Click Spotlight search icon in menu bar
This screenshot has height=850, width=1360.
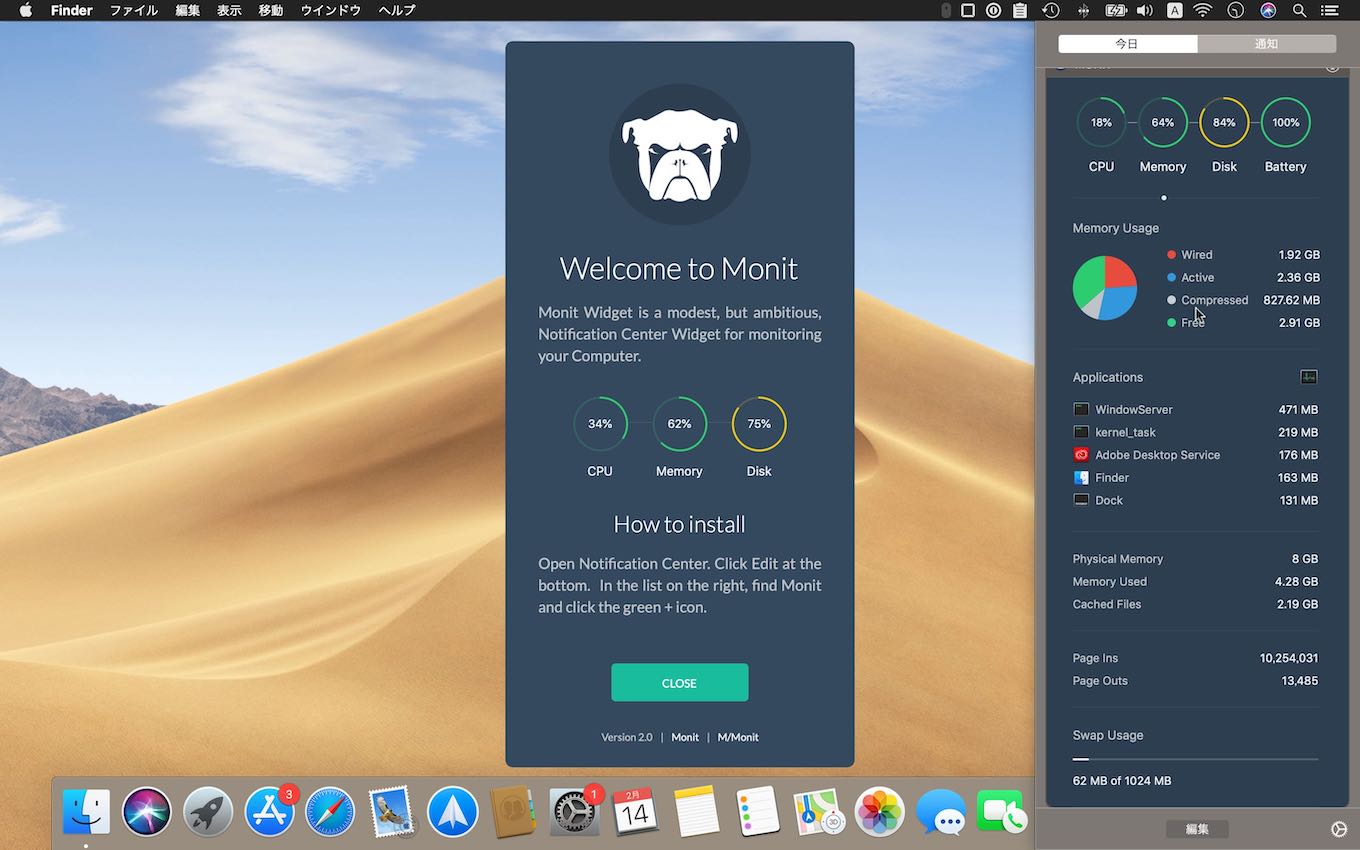pyautogui.click(x=1299, y=10)
